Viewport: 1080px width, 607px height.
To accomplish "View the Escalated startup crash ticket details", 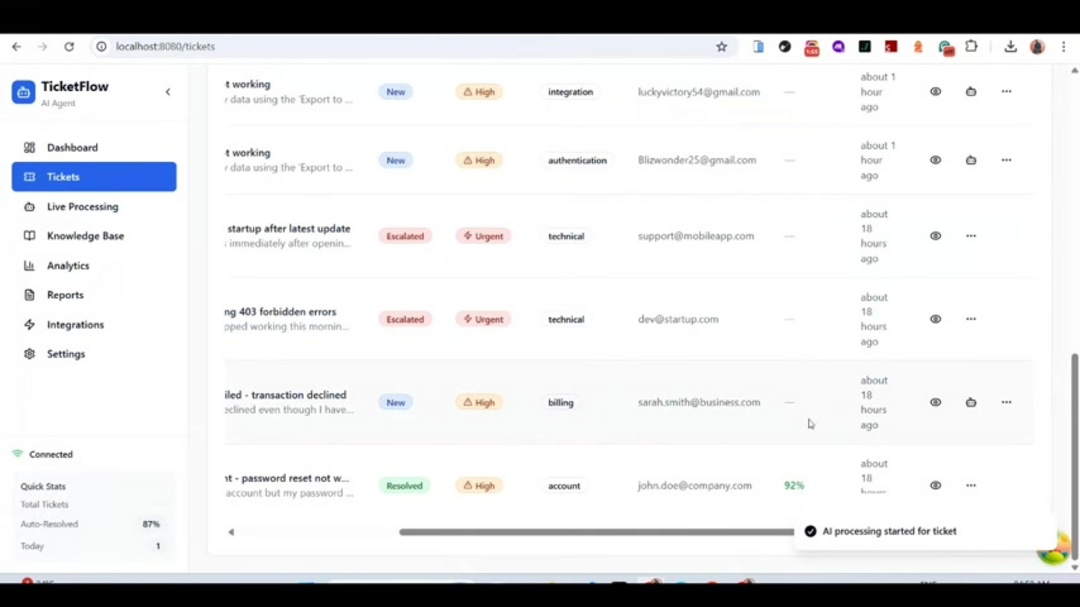I will click(935, 235).
